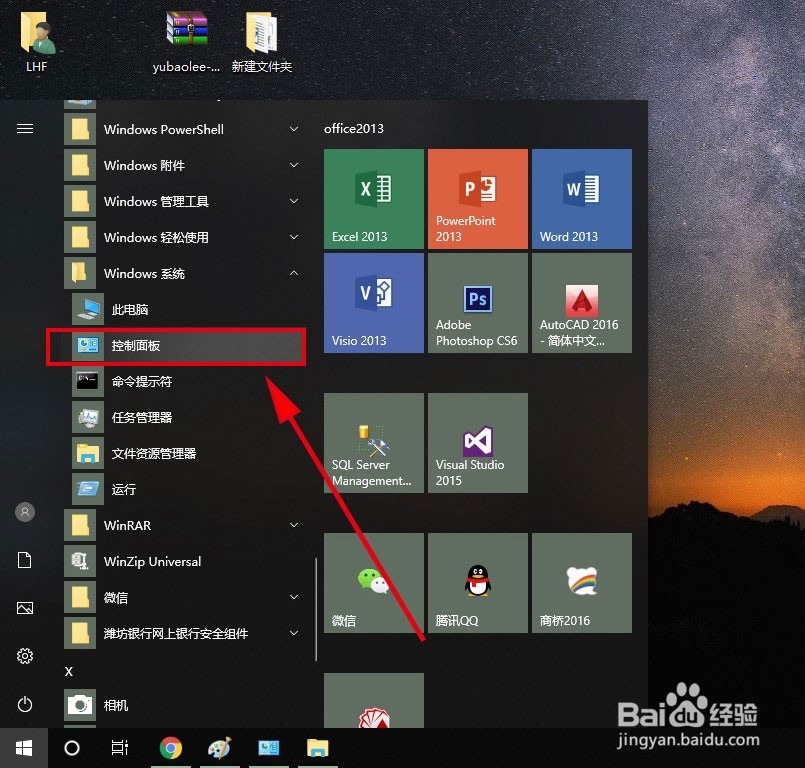Launch 微信 tile in Start menu

coord(373,582)
